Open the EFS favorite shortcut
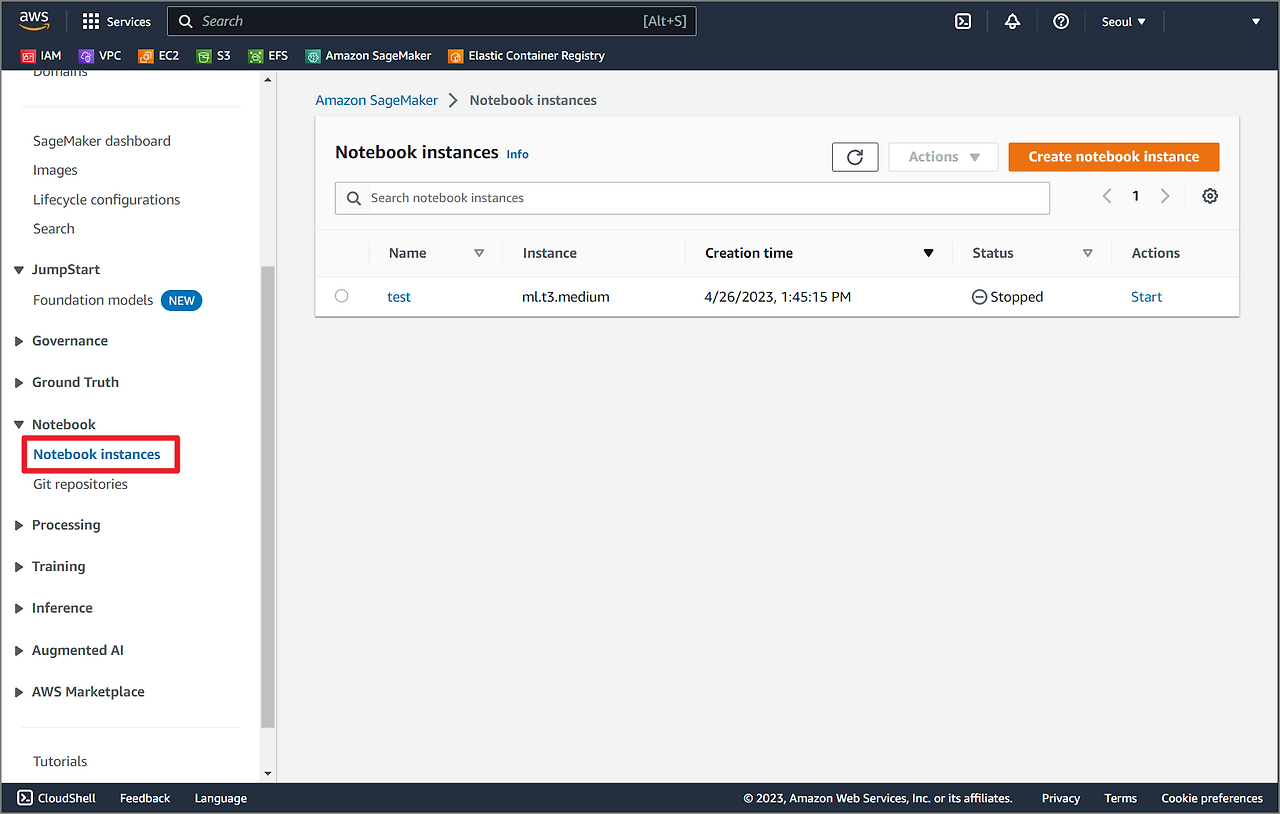This screenshot has width=1280, height=814. [268, 55]
